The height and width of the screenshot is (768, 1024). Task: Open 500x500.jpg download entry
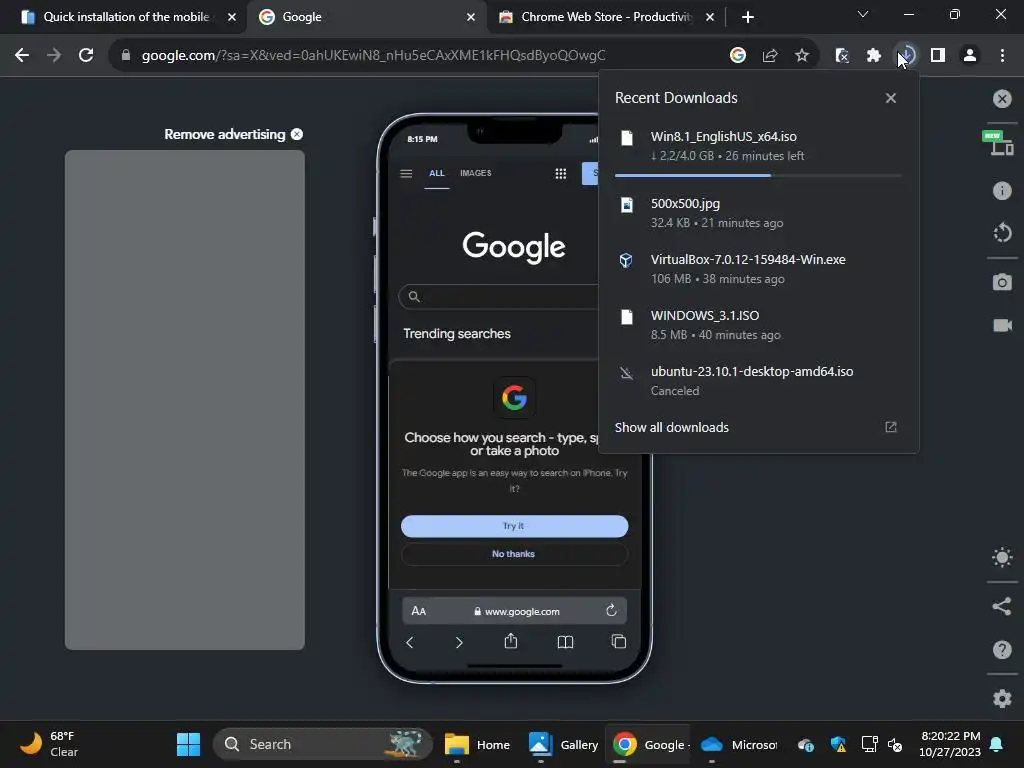point(759,213)
